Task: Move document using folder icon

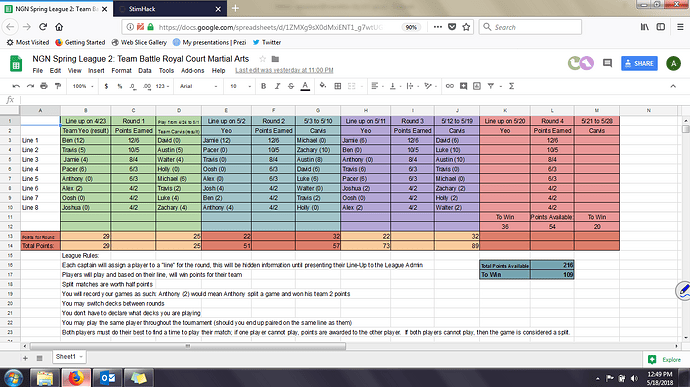Action: coord(275,59)
